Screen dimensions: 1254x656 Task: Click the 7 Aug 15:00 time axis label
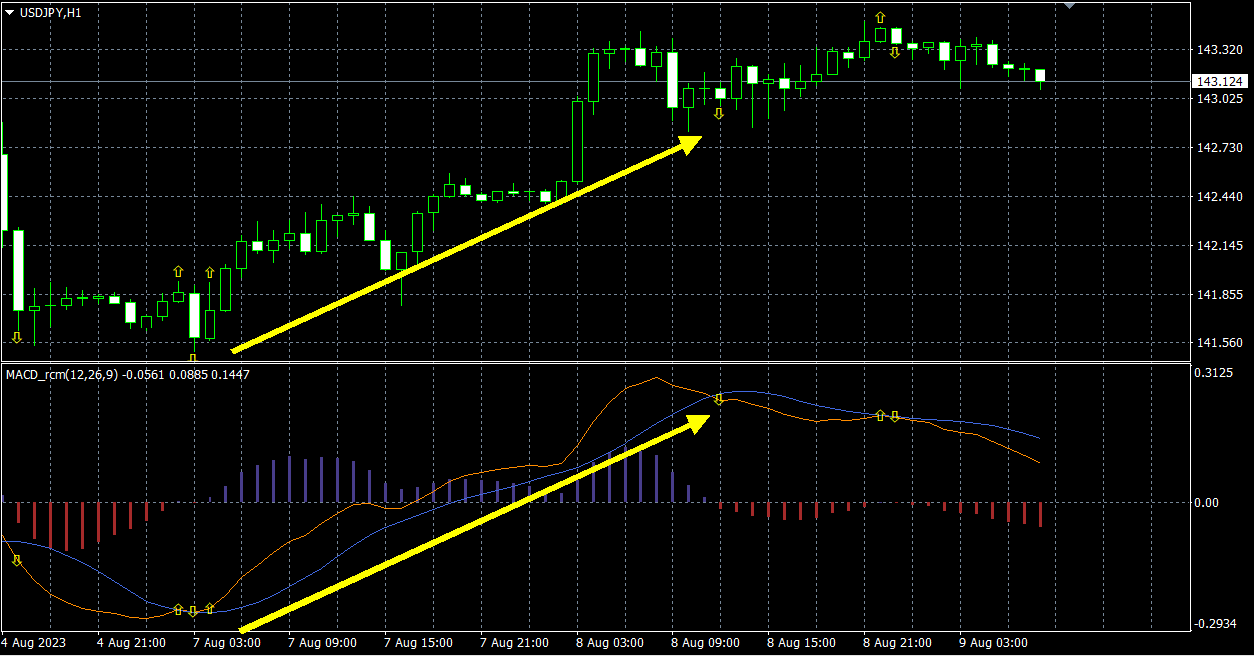tap(418, 643)
